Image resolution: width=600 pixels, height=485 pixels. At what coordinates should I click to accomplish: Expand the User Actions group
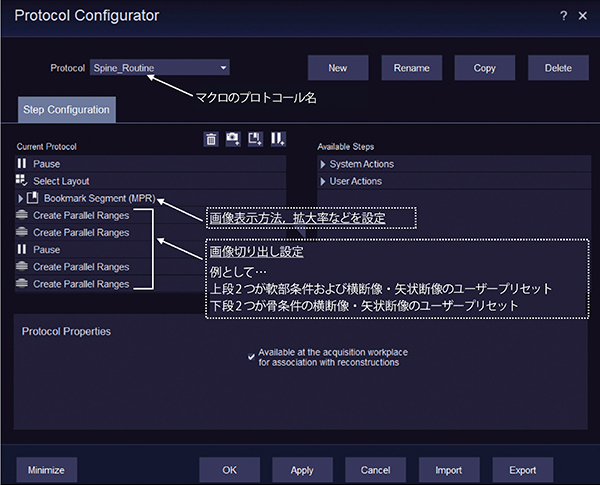323,181
